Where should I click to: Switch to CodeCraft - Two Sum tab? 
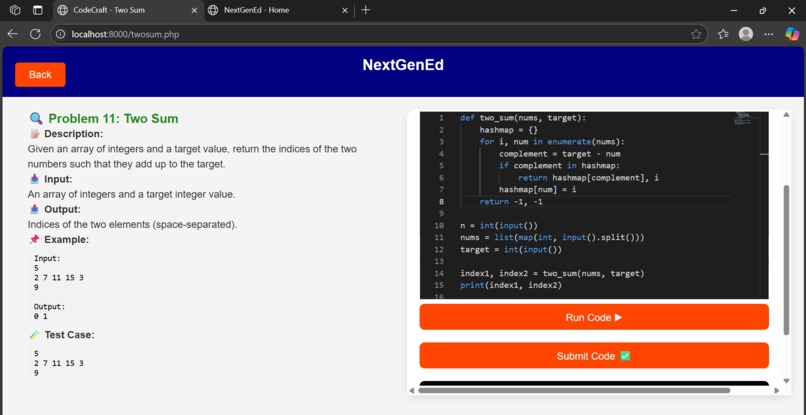(127, 10)
